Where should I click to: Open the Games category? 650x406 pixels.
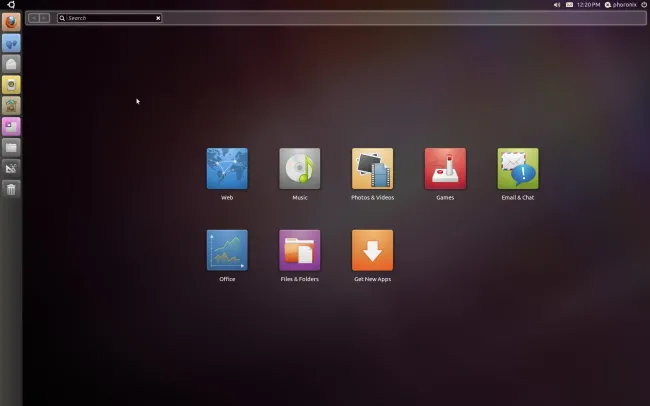click(445, 169)
